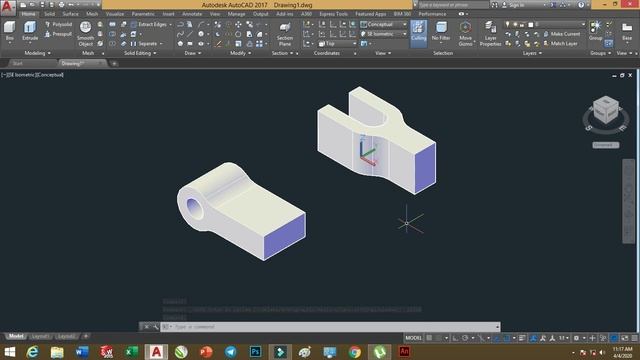This screenshot has height=360, width=640.
Task: Open the Top UCS dropdown in Coordinates
Action: pyautogui.click(x=337, y=44)
